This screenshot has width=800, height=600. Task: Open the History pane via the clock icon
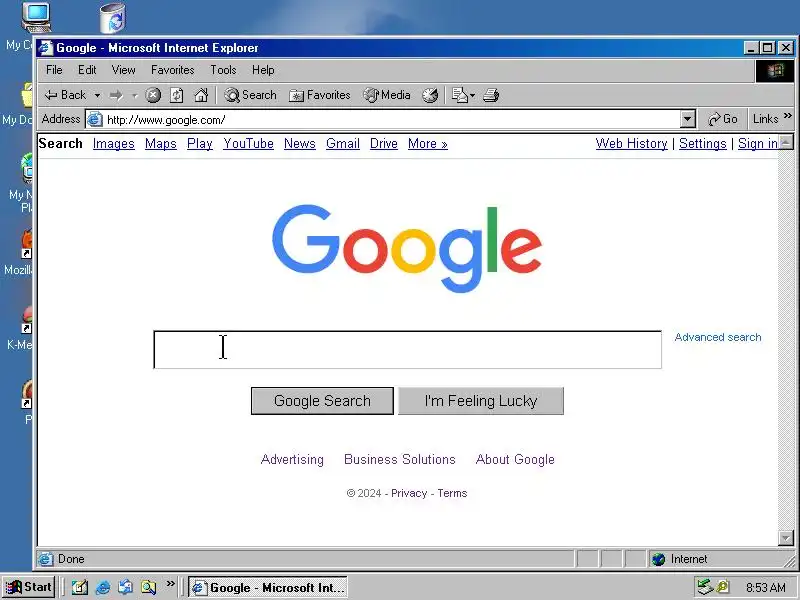tap(430, 95)
